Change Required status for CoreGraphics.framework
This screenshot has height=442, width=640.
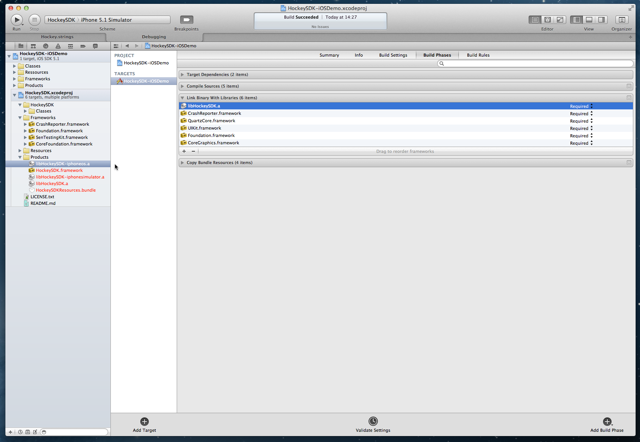coord(581,143)
